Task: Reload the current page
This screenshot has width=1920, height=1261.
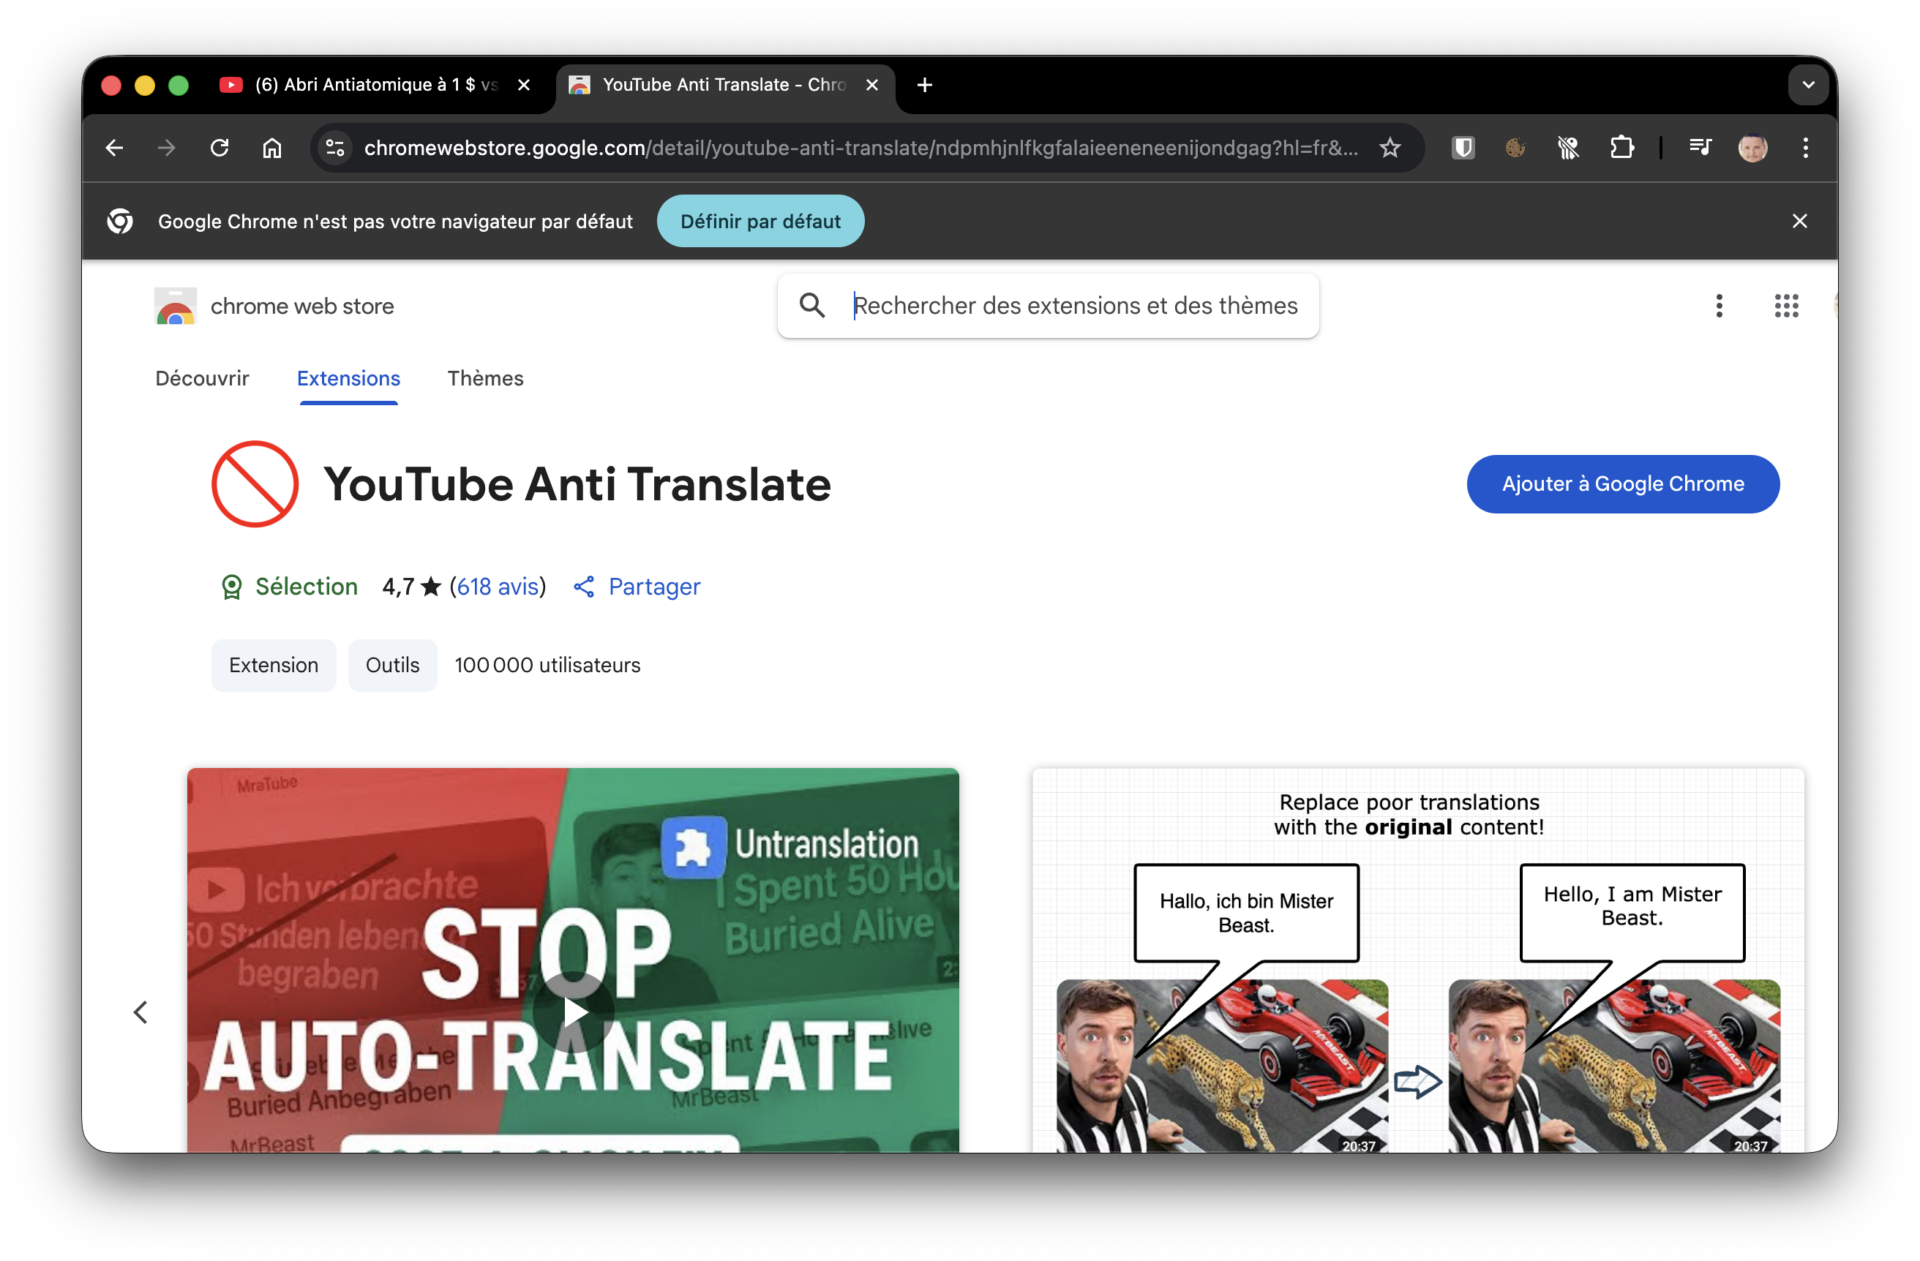Action: pos(219,147)
